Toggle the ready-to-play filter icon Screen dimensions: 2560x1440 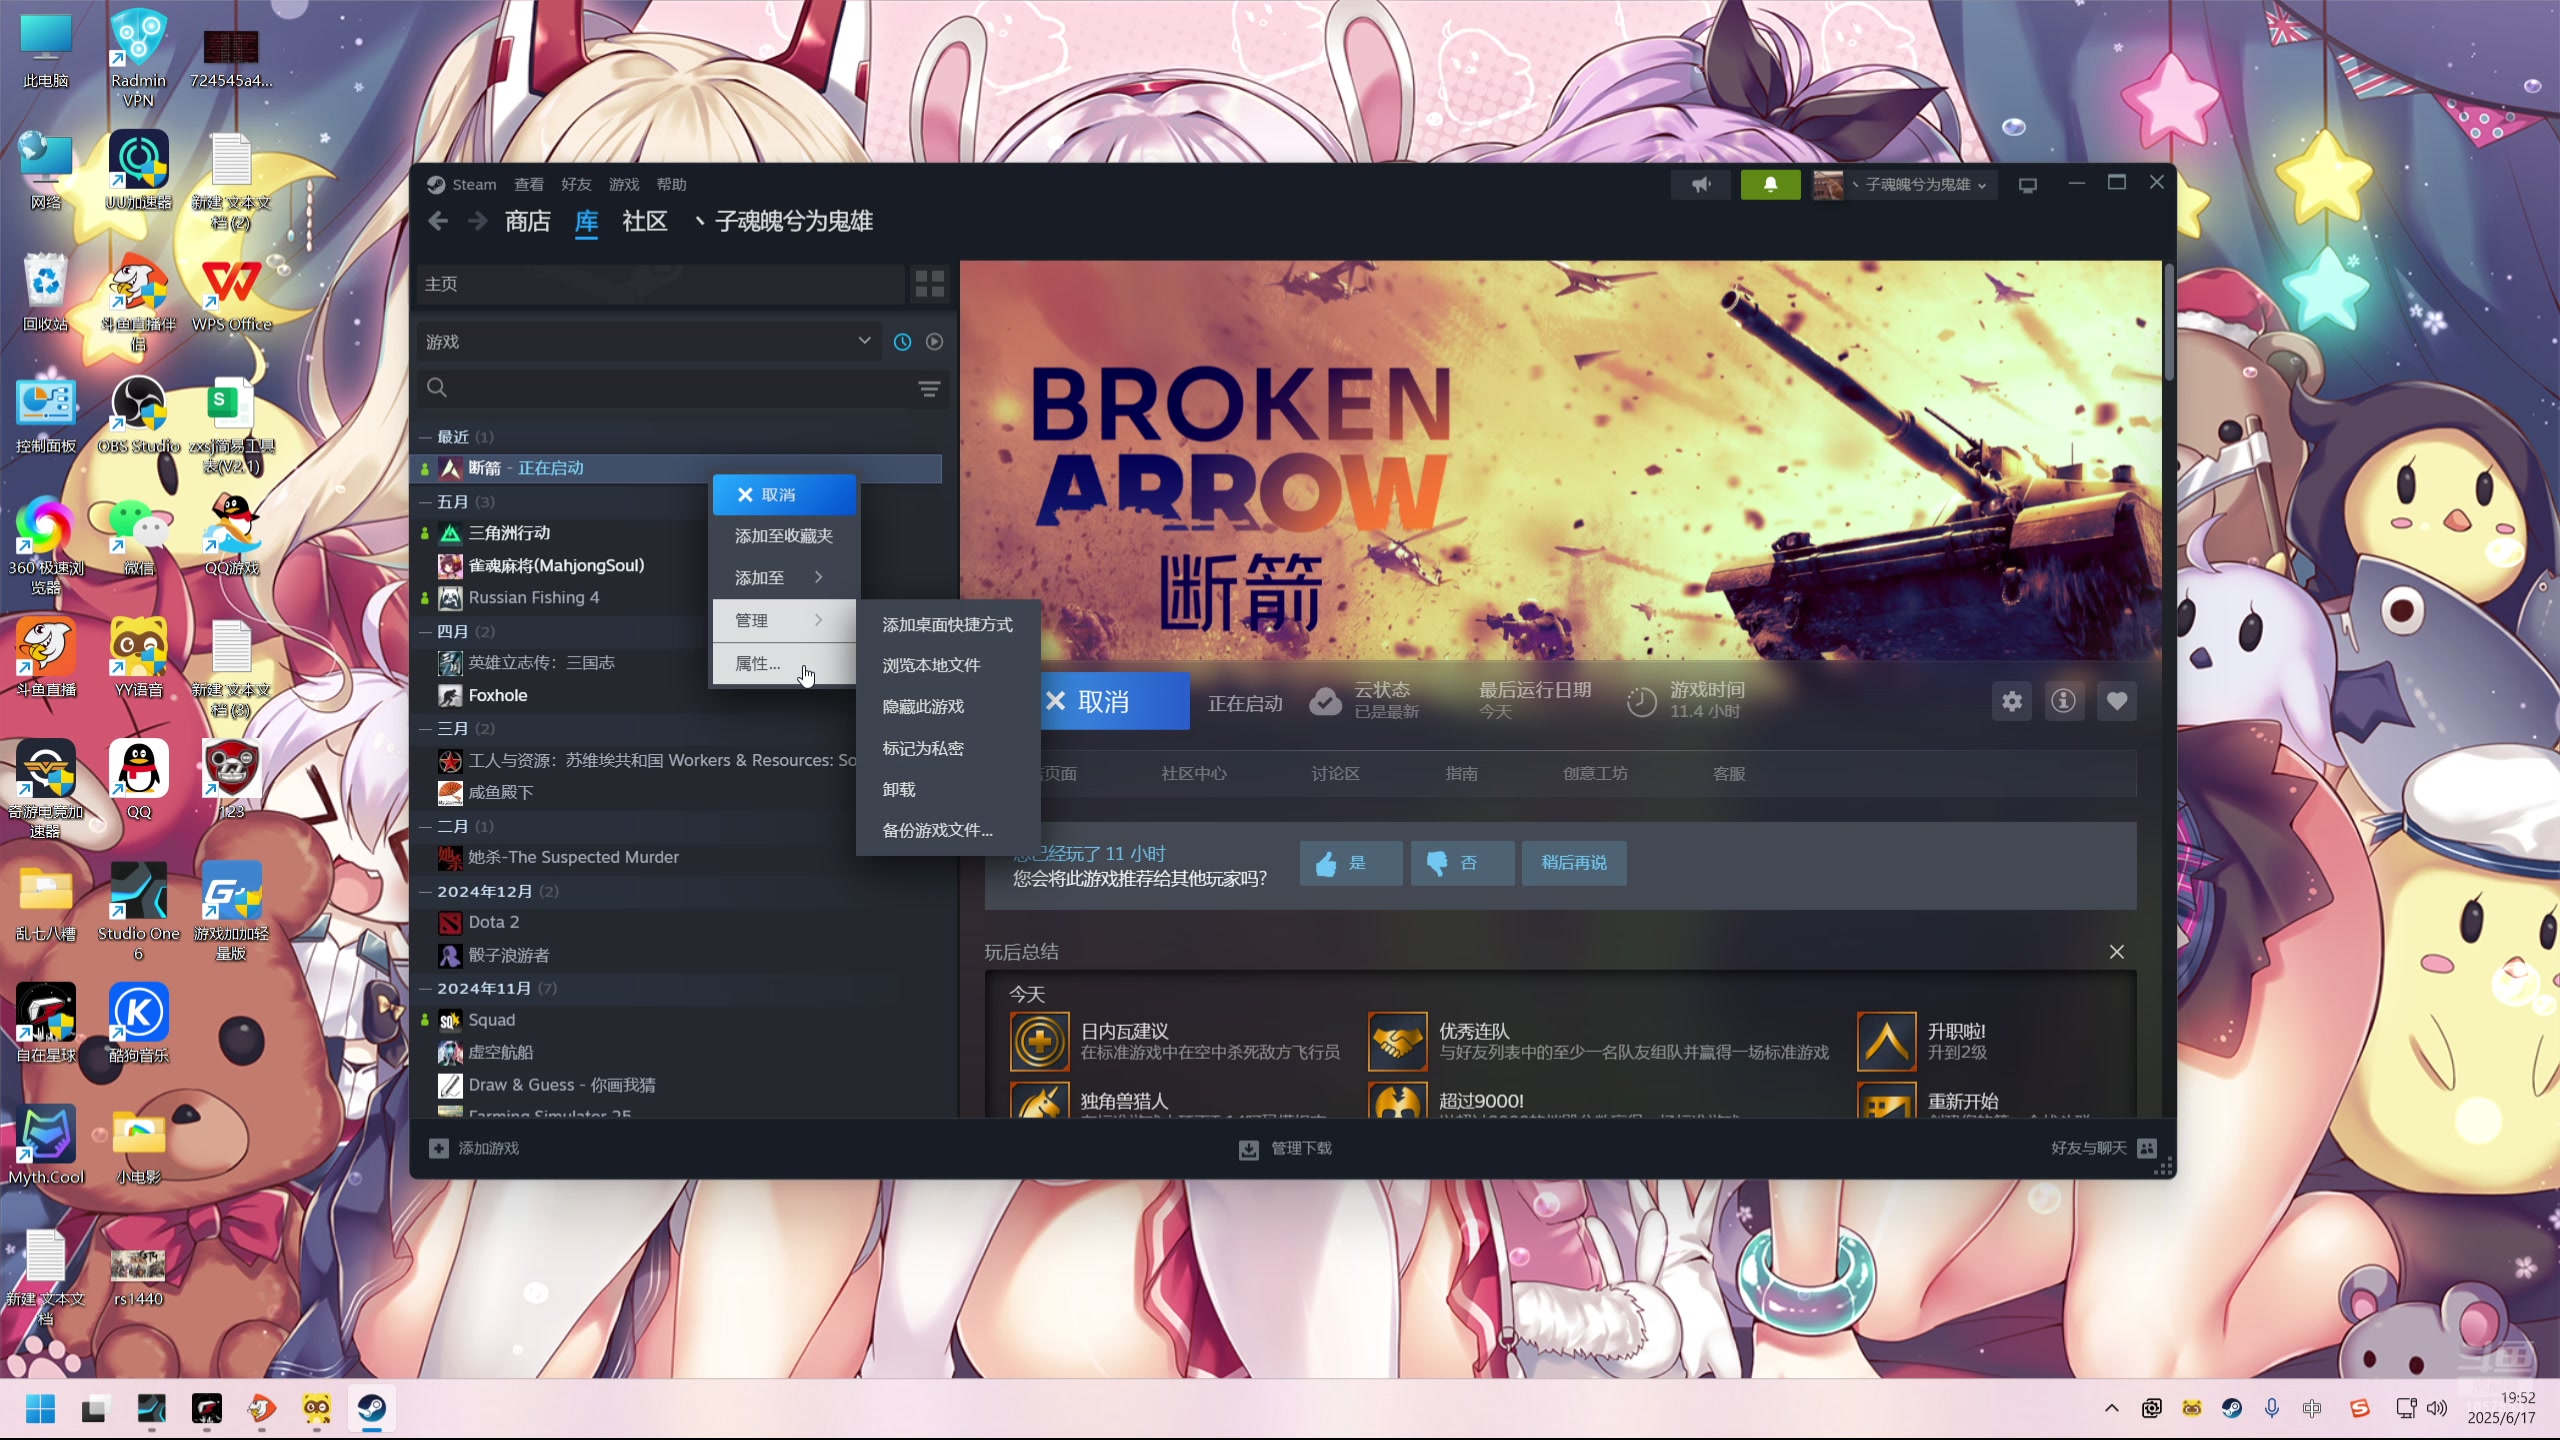click(934, 342)
